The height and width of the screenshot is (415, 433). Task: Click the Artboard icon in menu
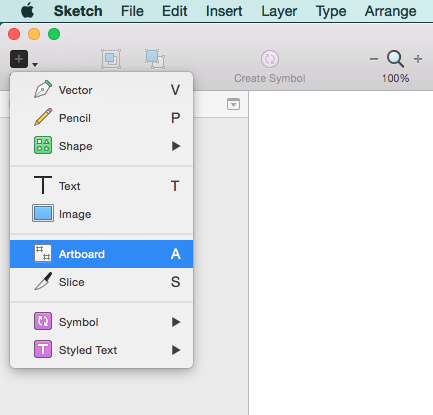click(x=43, y=253)
